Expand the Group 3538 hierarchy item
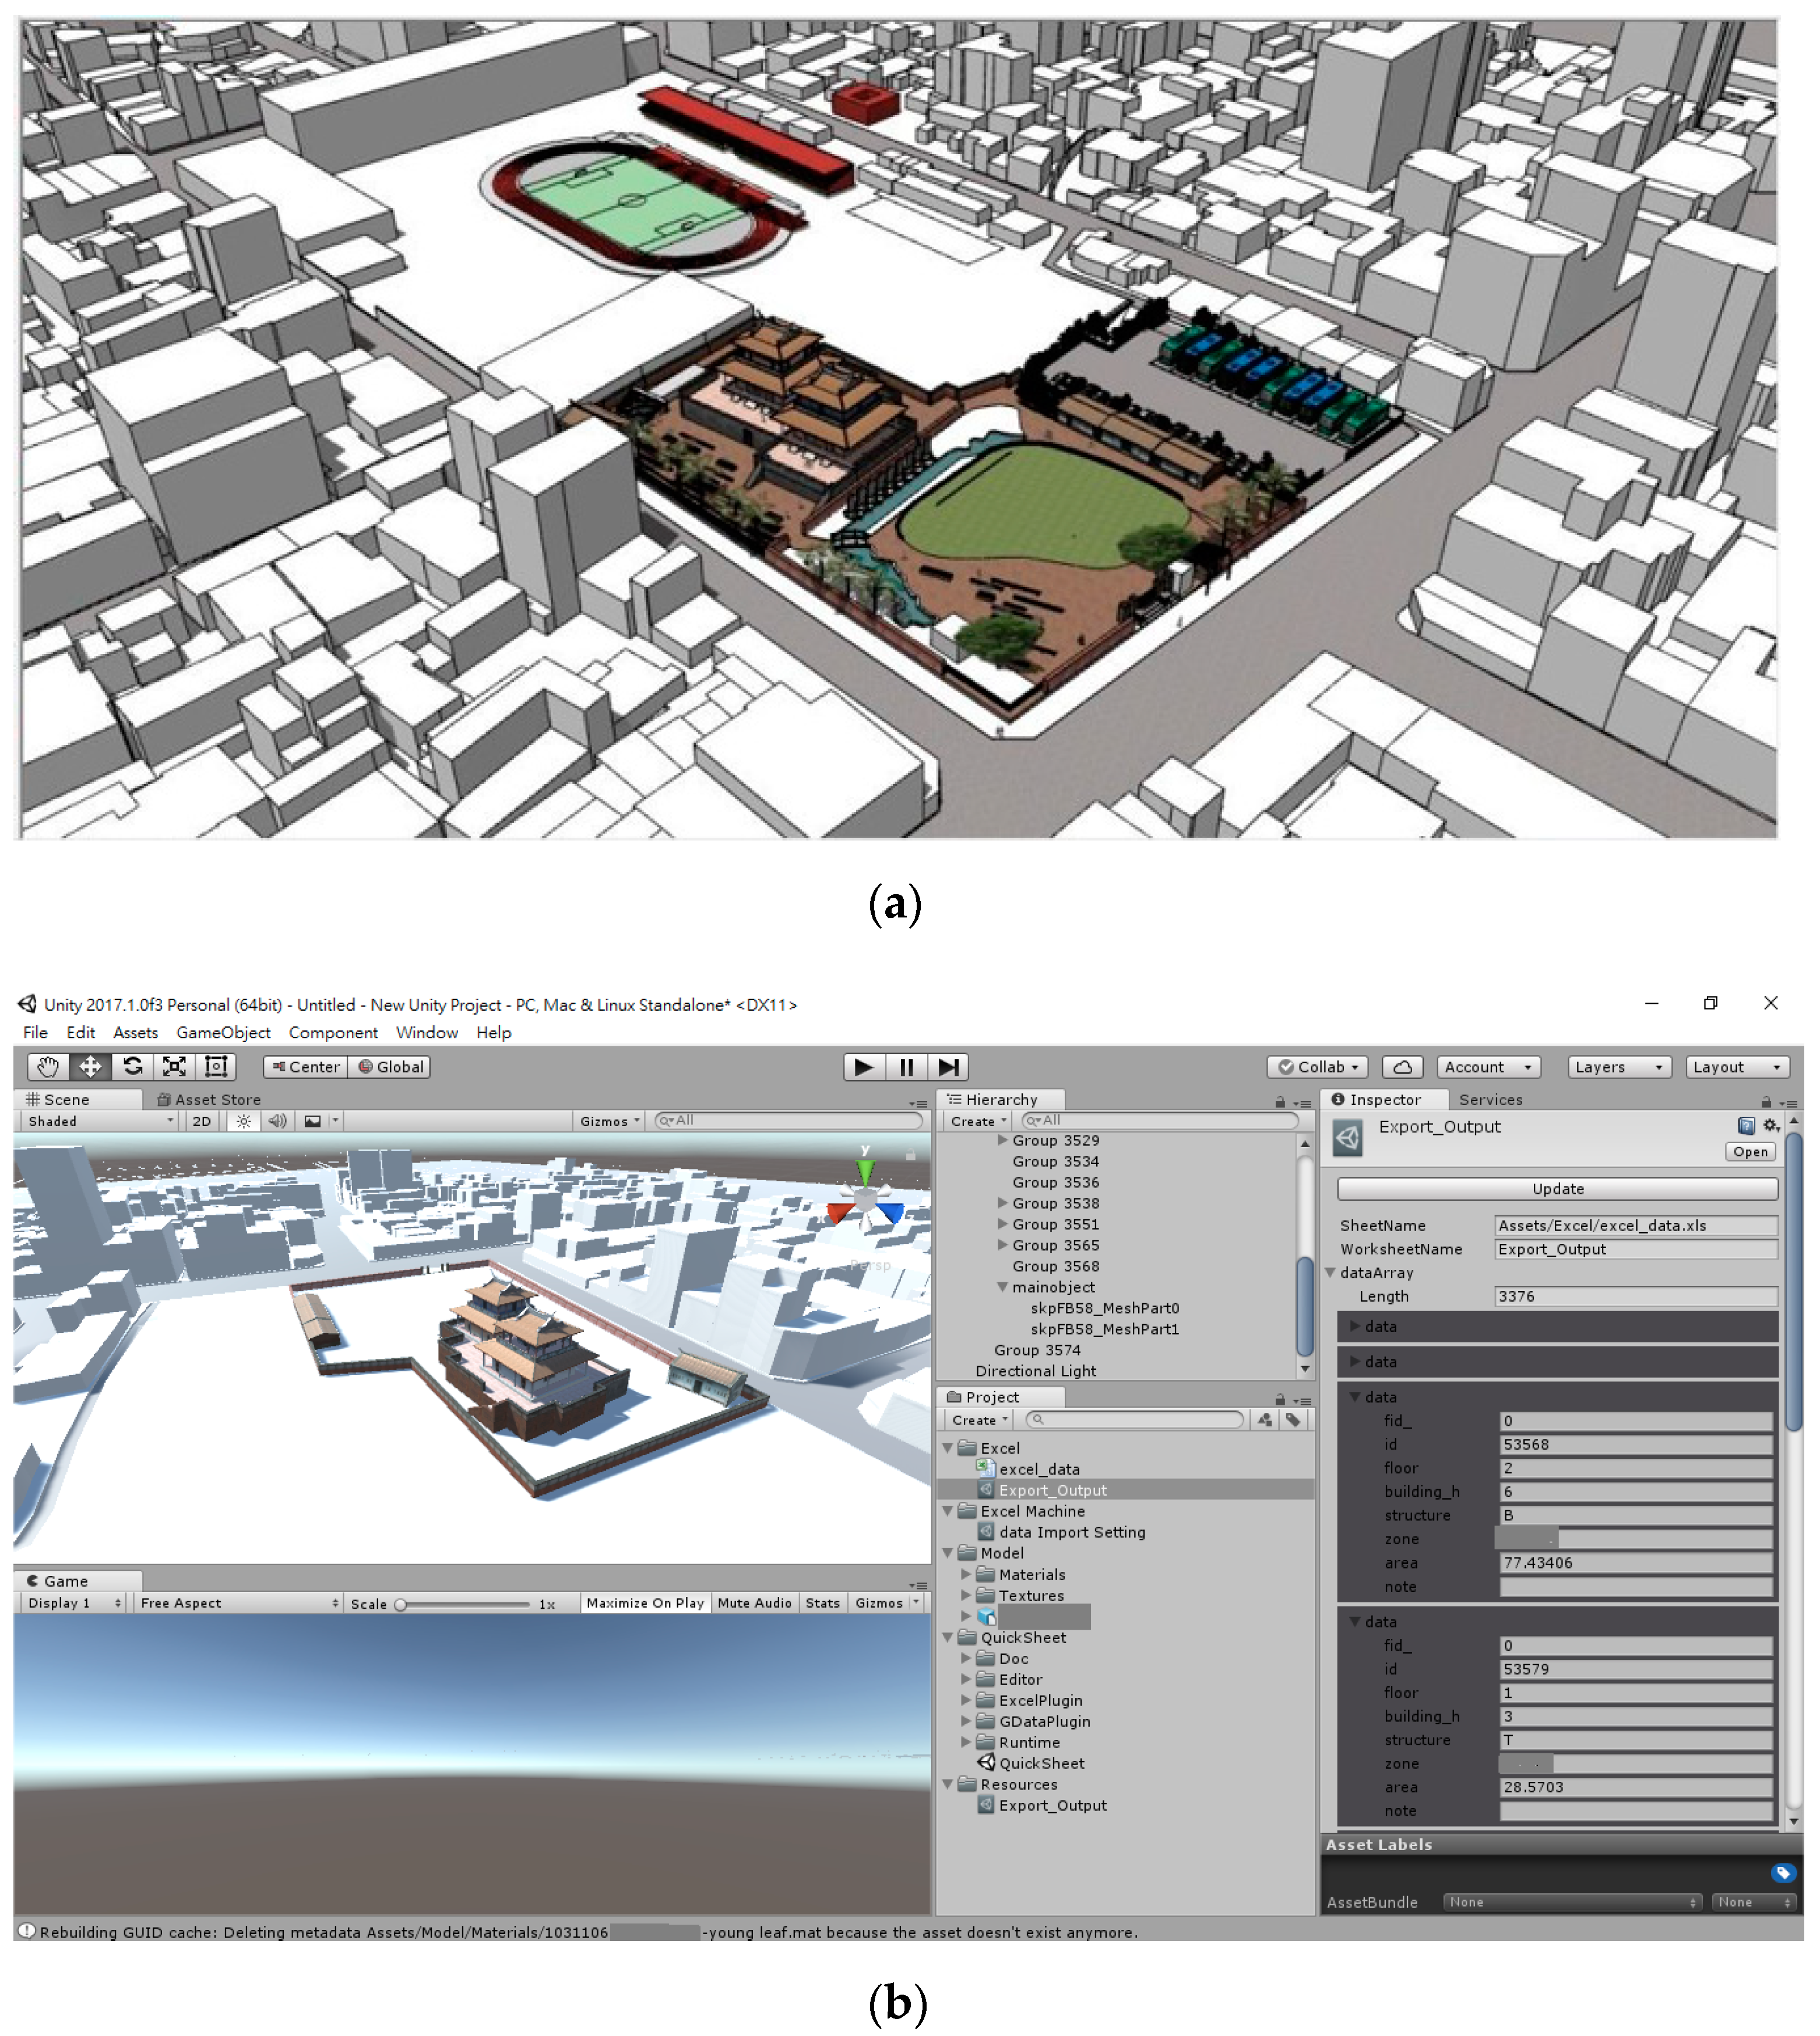This screenshot has height=2036, width=1820. pyautogui.click(x=1002, y=1204)
